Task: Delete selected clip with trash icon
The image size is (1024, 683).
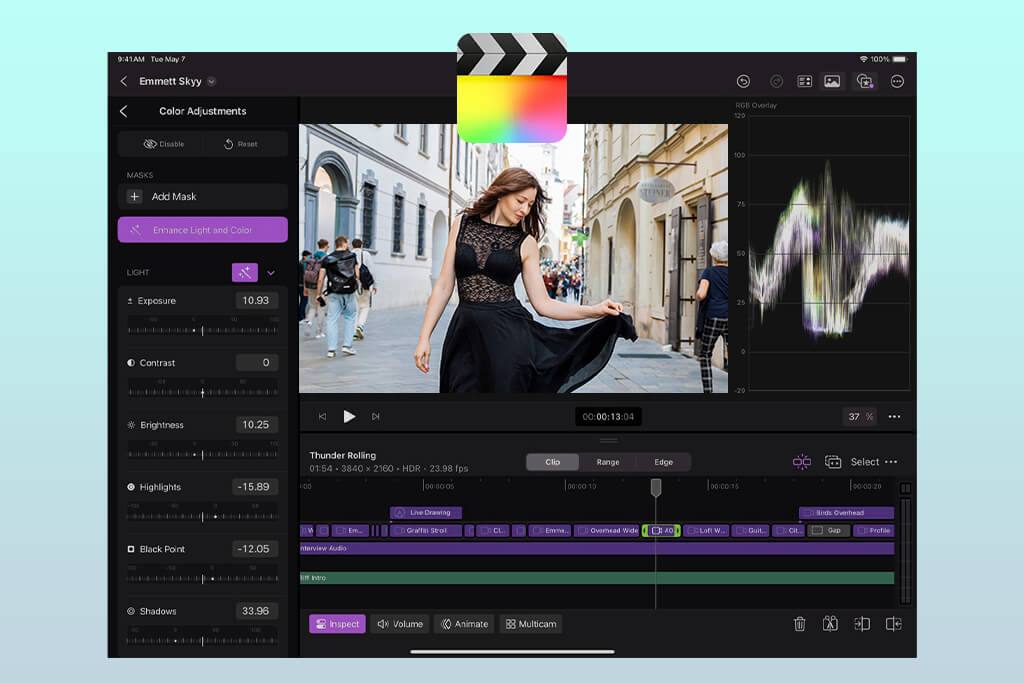Action: [799, 624]
